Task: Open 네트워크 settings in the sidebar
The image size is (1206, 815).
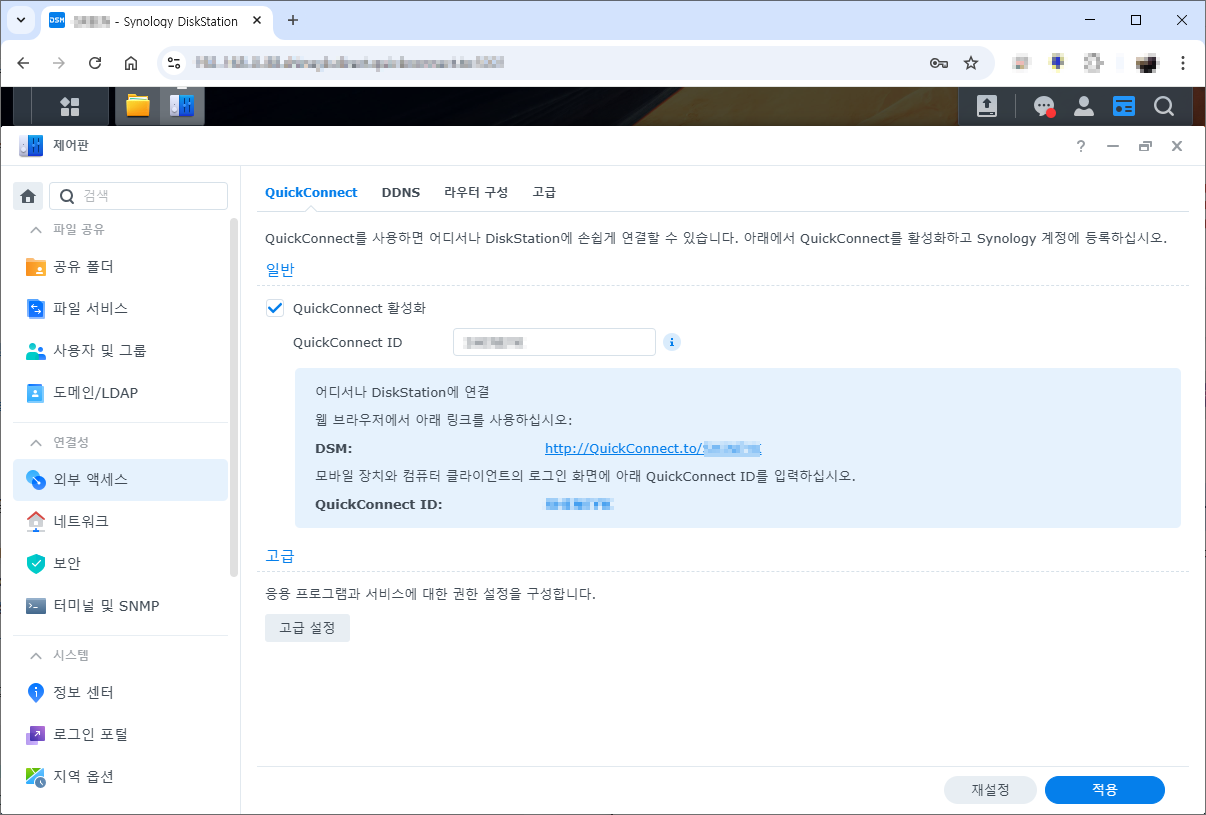Action: click(x=120, y=522)
